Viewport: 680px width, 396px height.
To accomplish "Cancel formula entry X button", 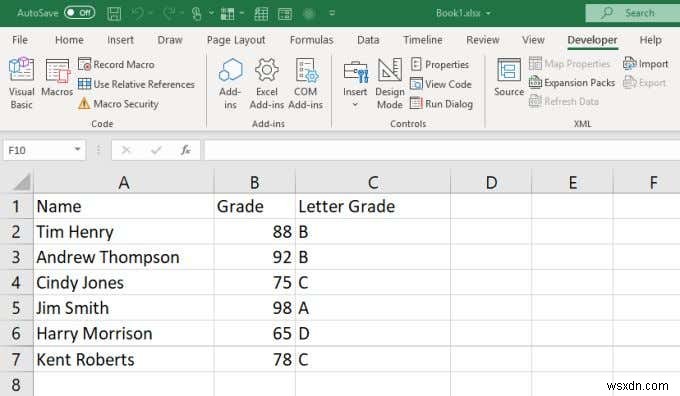I will (126, 150).
